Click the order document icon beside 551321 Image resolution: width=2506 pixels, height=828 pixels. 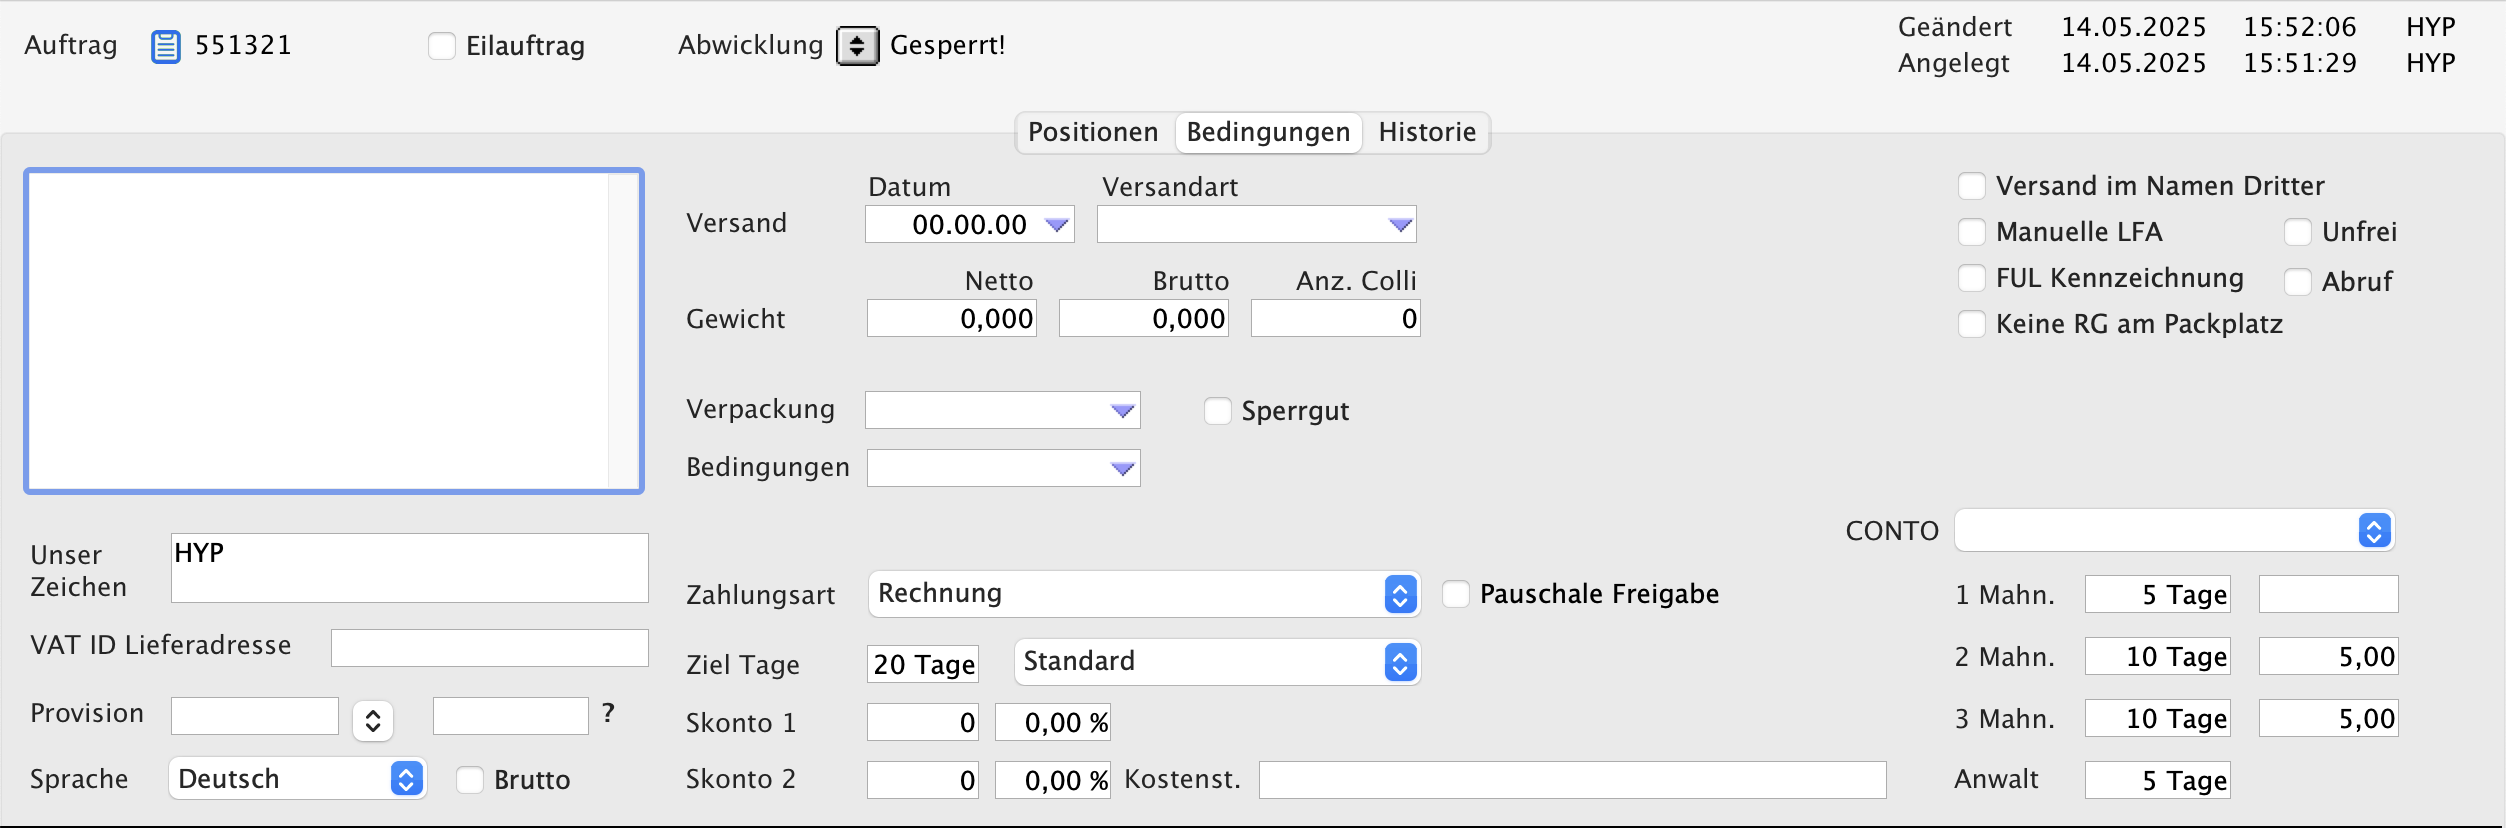[165, 46]
